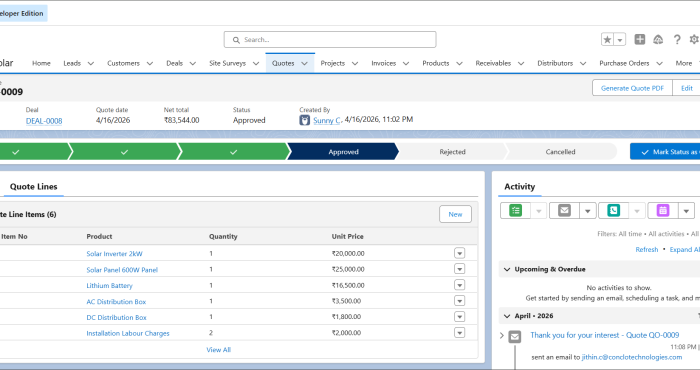The height and width of the screenshot is (370, 700).
Task: Open the jithin.c@conclotechnologies.com email link
Action: 632,357
